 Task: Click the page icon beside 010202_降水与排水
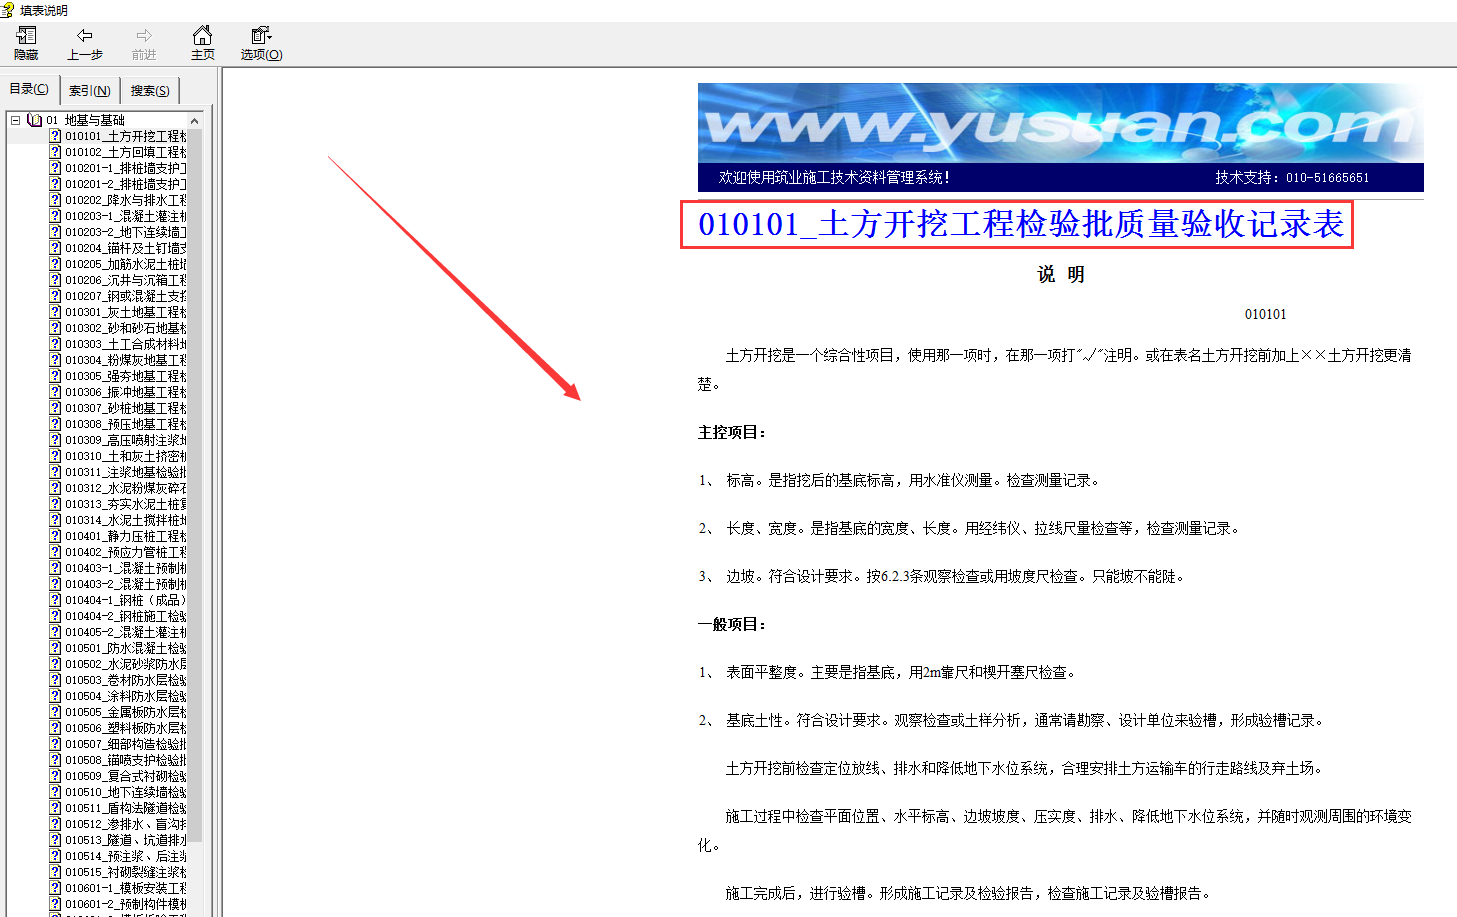click(55, 200)
